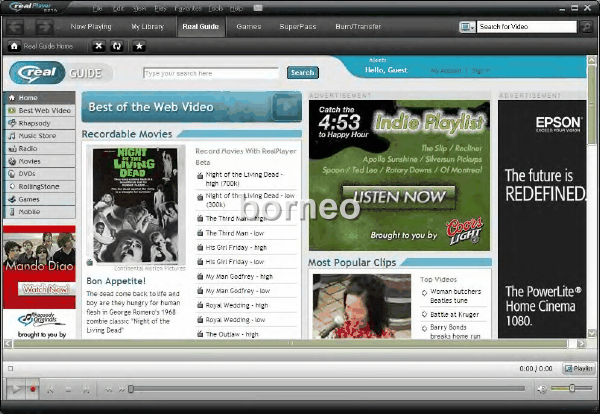Click Watch Now on Mando Diao ad
The image size is (600, 414).
46,289
